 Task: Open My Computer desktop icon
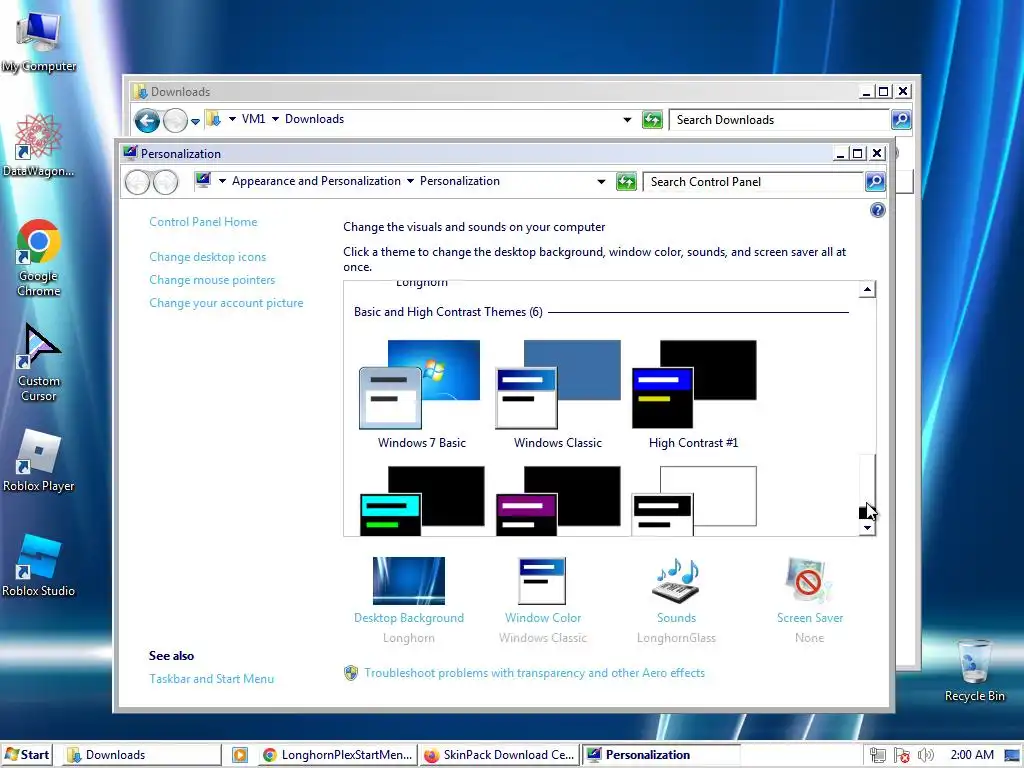pyautogui.click(x=39, y=41)
